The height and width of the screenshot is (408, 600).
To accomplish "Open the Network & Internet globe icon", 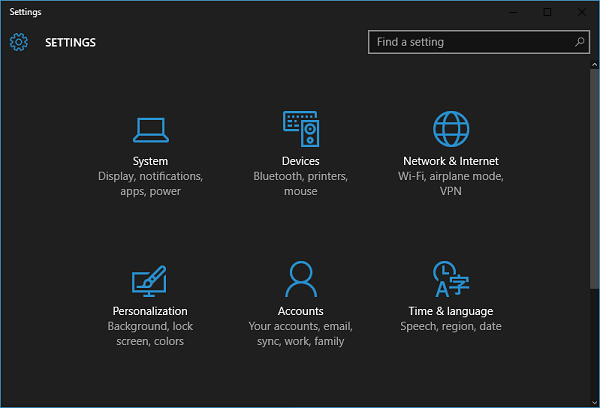I will coord(450,129).
